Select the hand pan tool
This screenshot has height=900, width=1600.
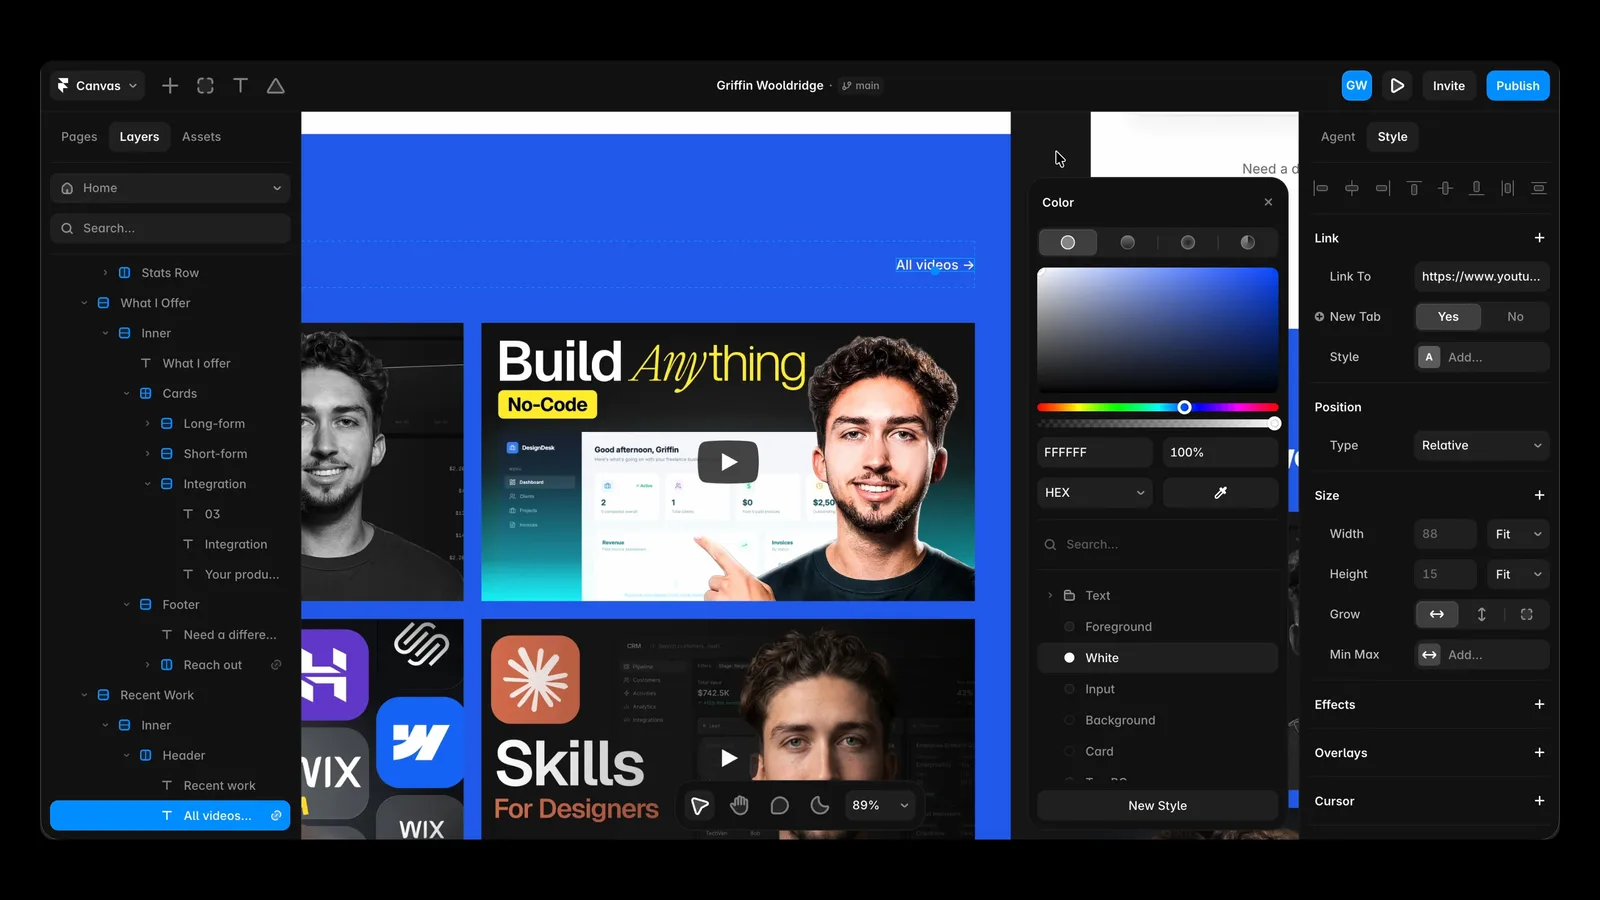[x=739, y=806]
